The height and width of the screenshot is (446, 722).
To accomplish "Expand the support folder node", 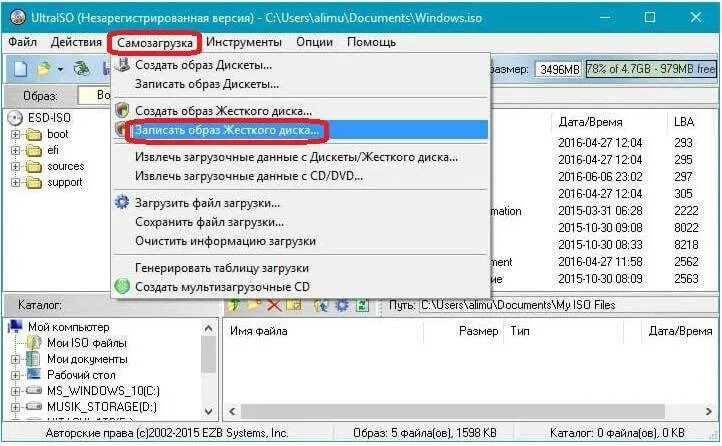I will click(15, 182).
